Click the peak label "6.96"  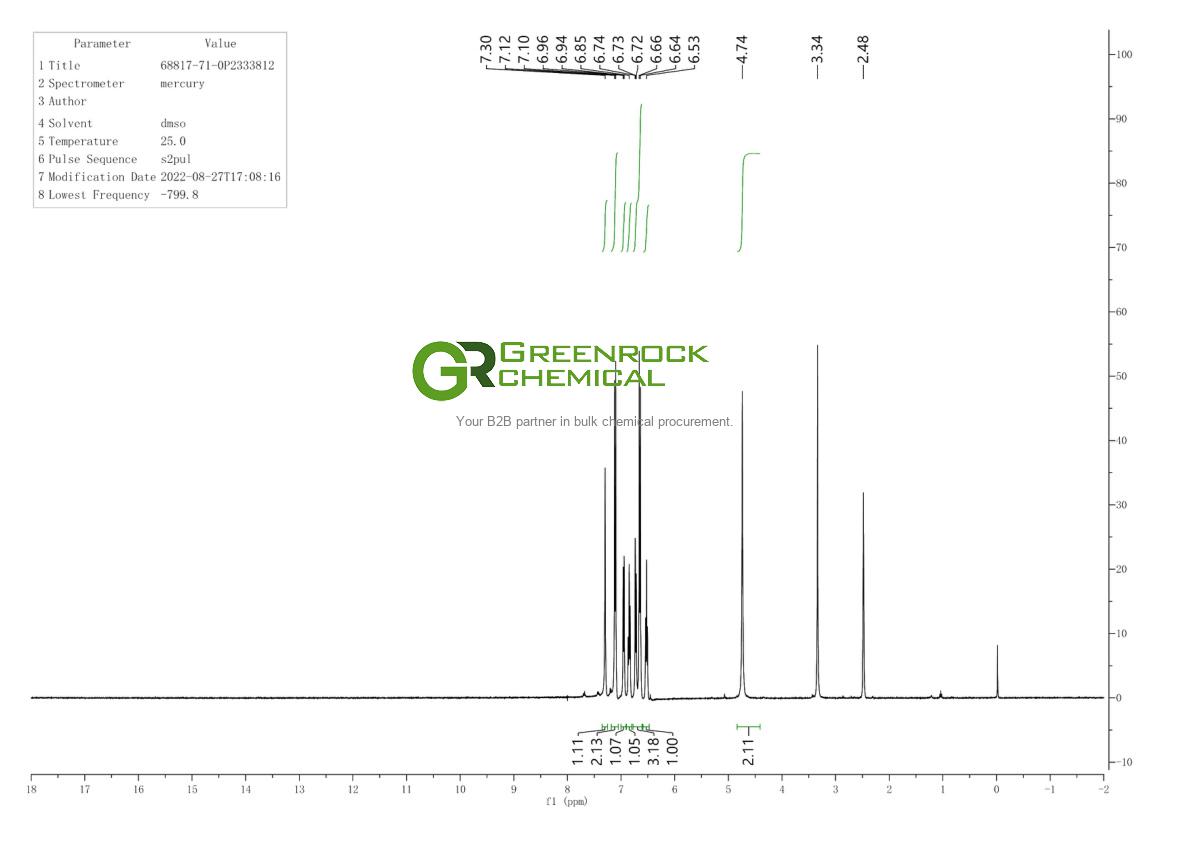[x=543, y=49]
